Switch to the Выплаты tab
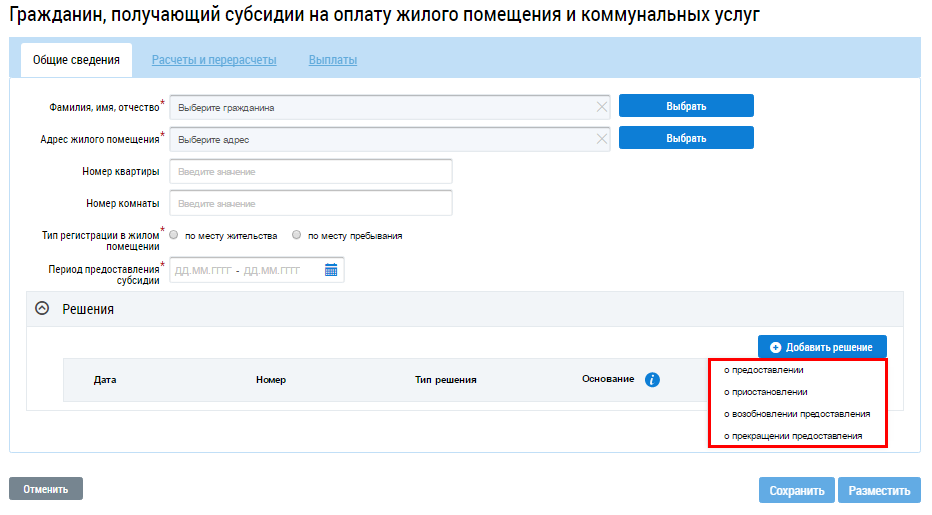This screenshot has width=932, height=515. click(x=332, y=60)
